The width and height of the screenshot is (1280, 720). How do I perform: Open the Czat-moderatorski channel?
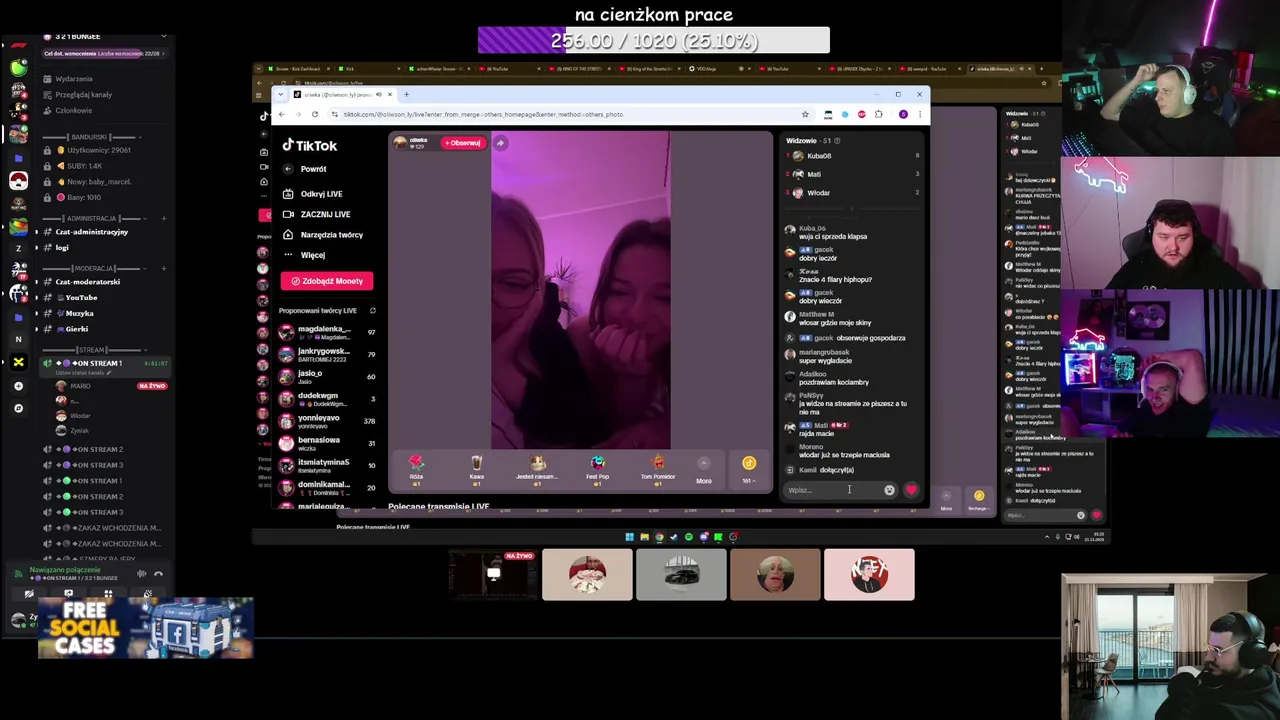(x=88, y=282)
